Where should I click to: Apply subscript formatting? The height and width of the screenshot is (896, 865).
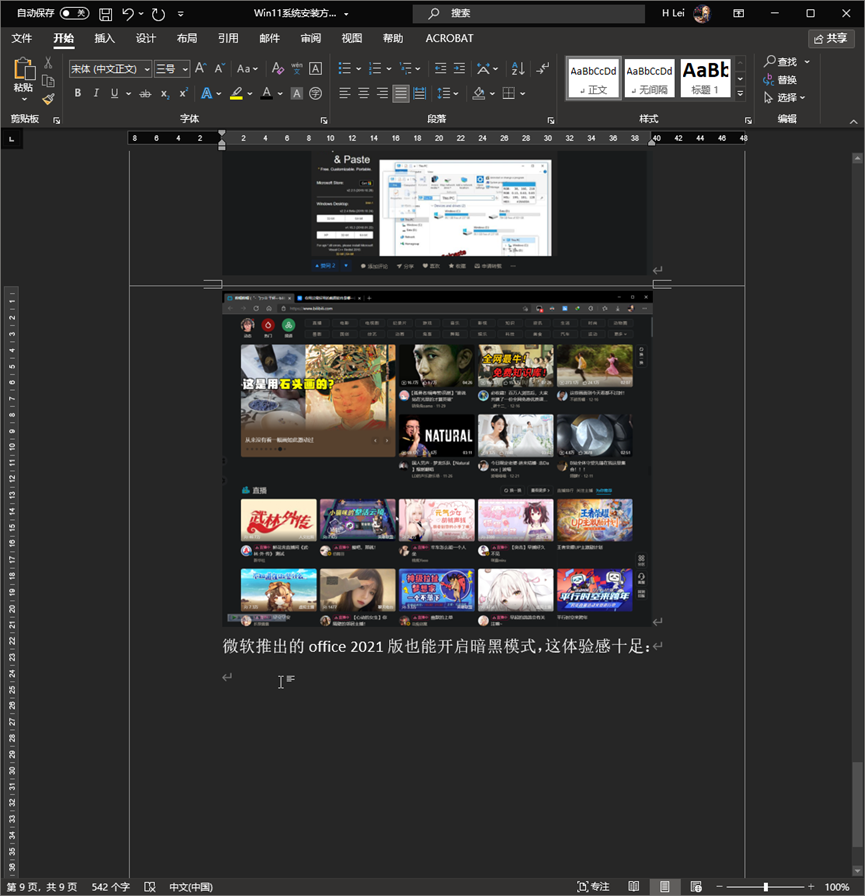[165, 93]
